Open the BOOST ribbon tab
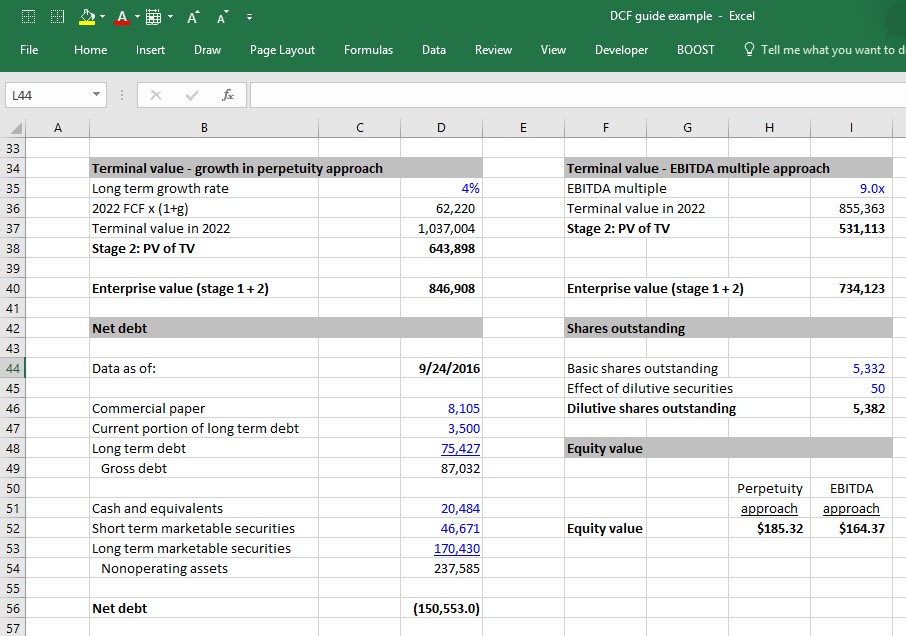Screen dimensions: 906x636 [x=696, y=50]
